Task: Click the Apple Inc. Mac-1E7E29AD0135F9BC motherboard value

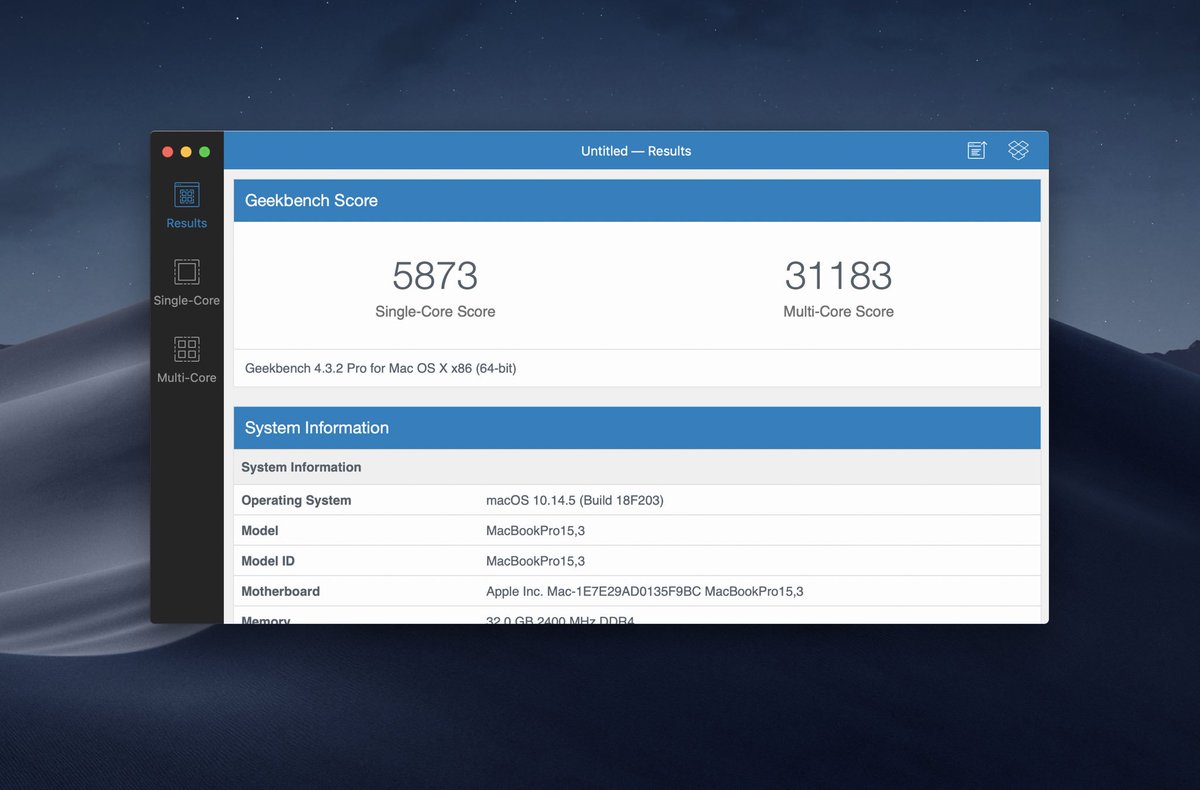Action: coord(645,591)
